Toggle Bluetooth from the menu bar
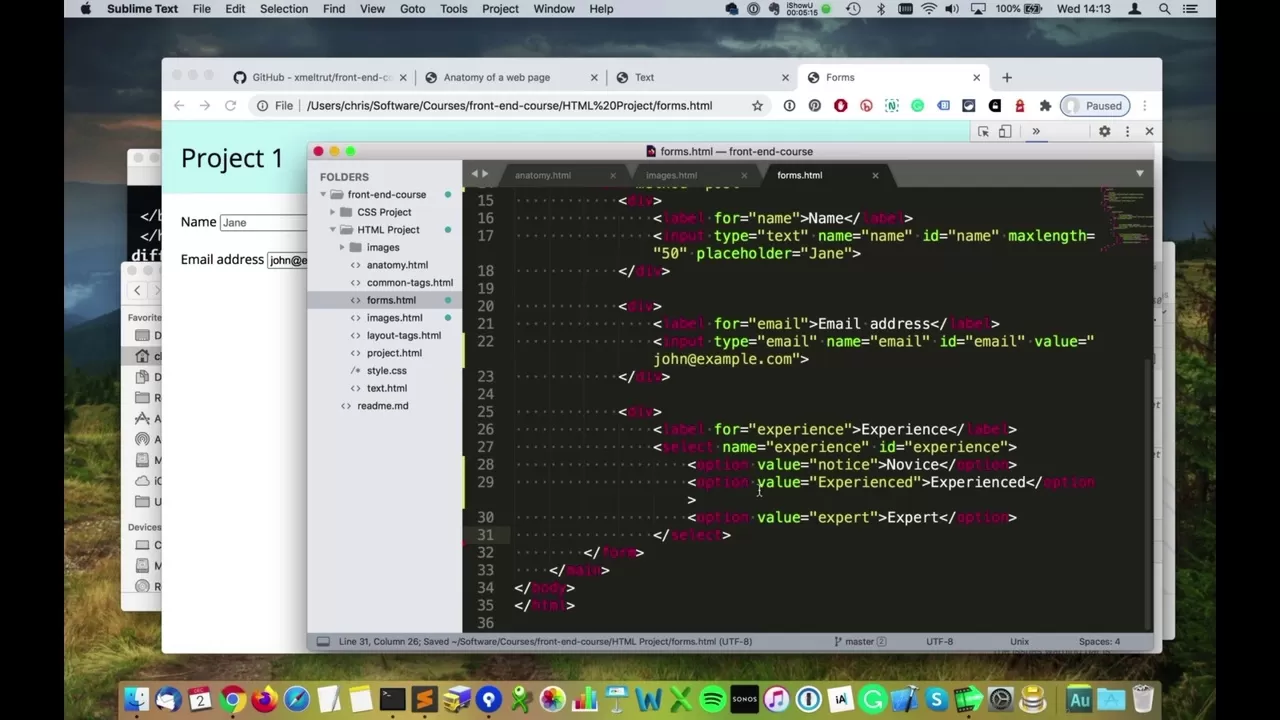 pos(880,9)
